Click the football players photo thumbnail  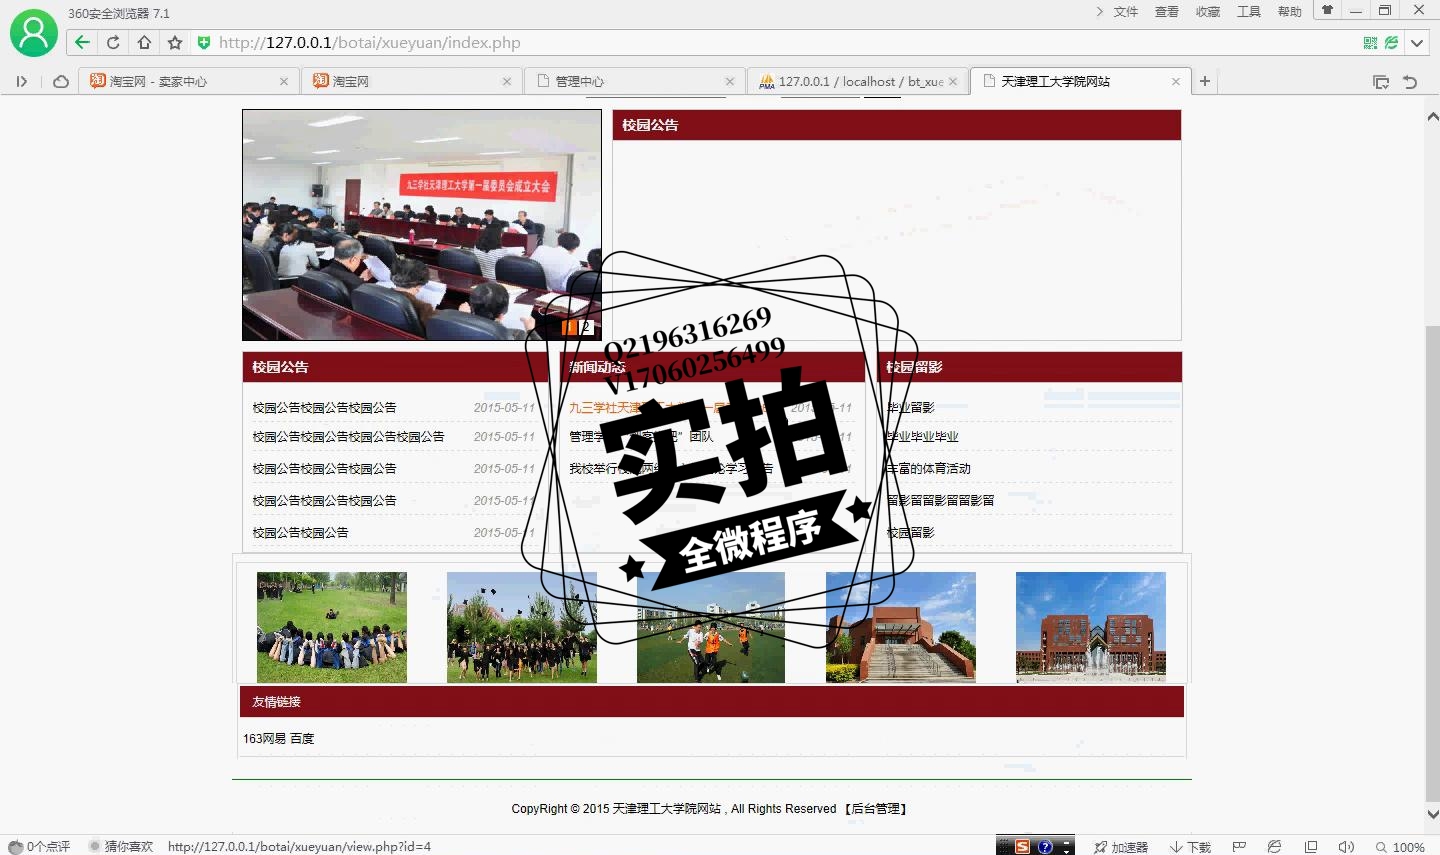tap(711, 627)
